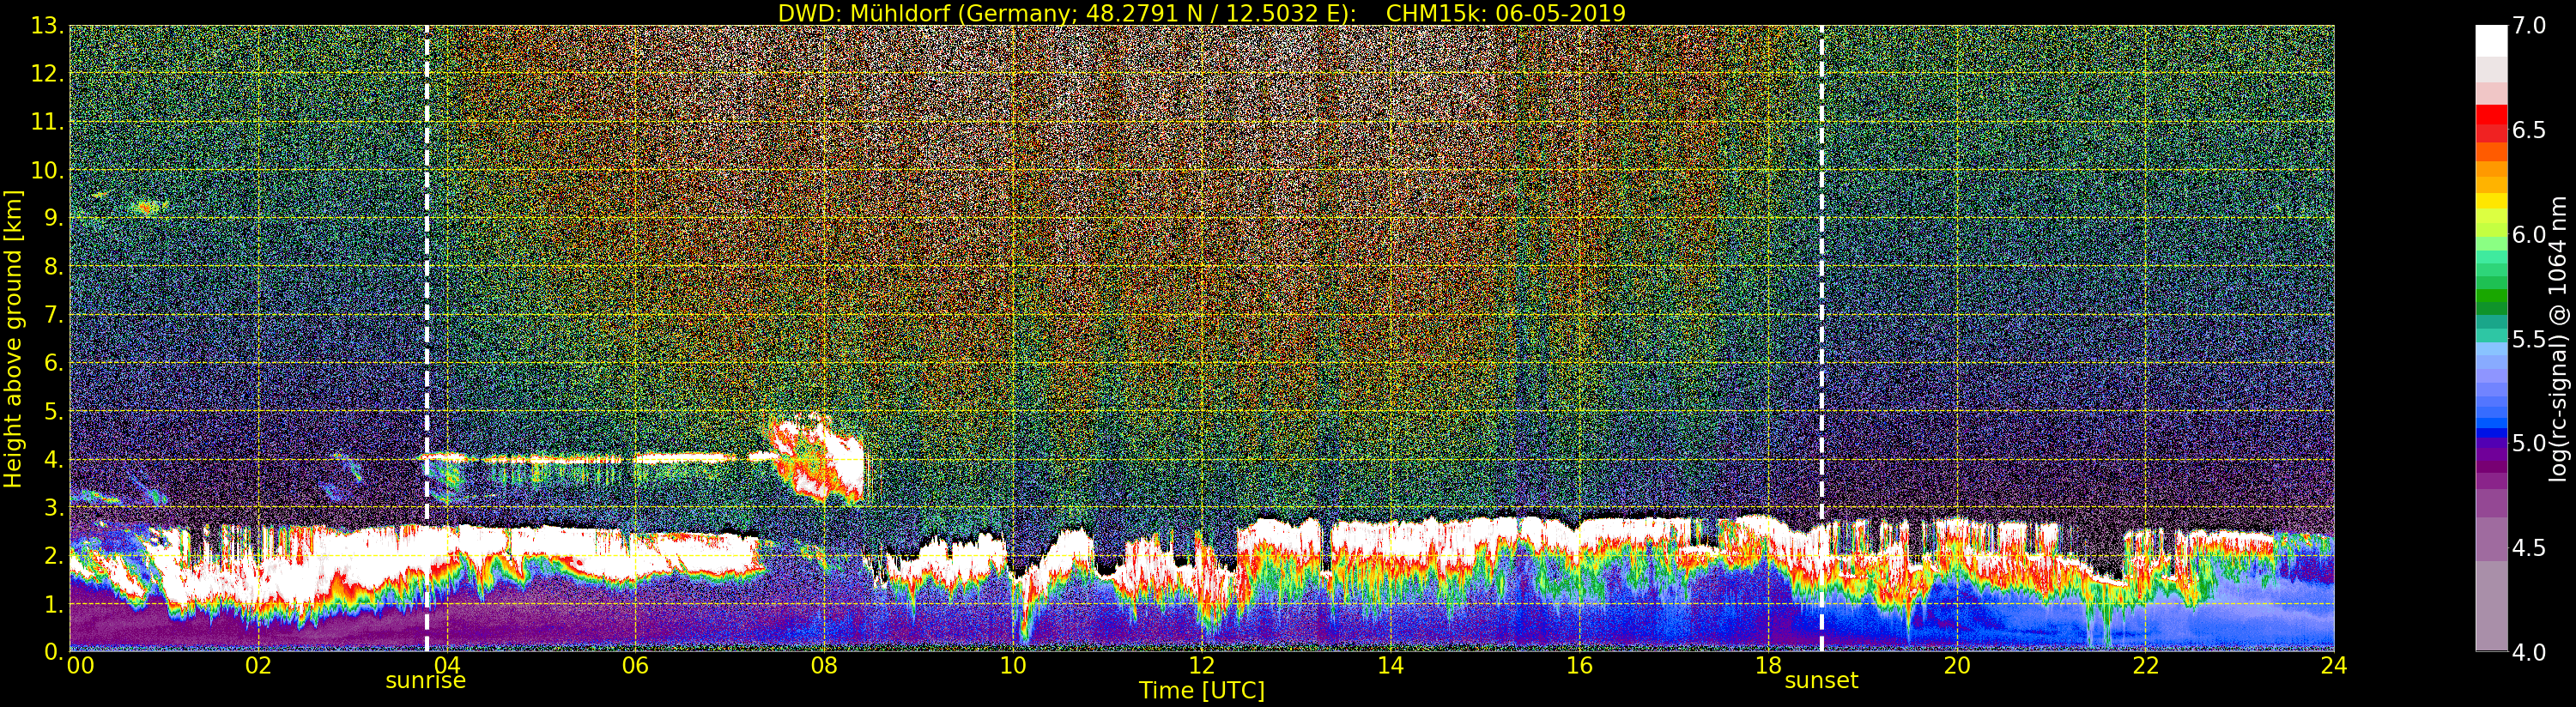Click the height-axis tick label '4.'
Viewport: 2576px width, 707px height.
53,460
